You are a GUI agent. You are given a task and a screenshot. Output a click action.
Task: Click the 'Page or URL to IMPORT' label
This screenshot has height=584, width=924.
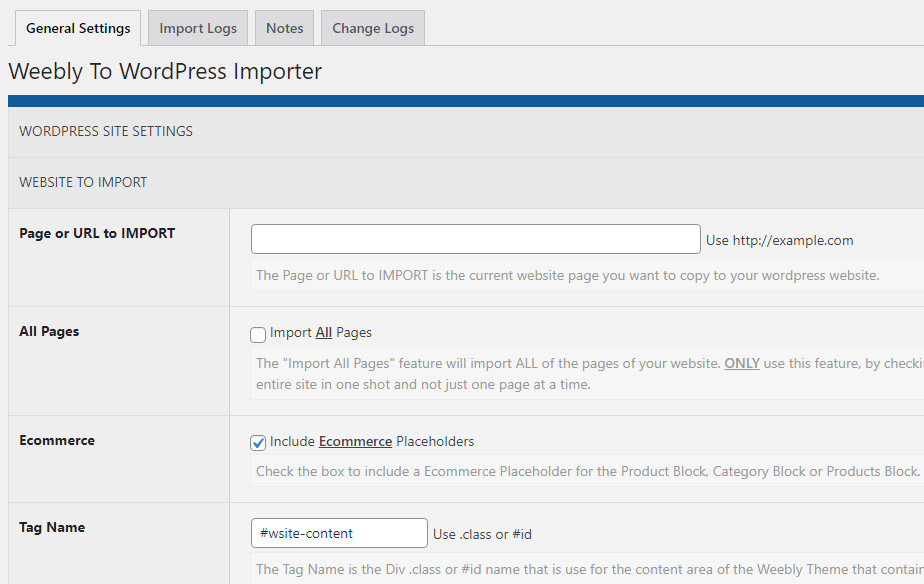click(97, 233)
